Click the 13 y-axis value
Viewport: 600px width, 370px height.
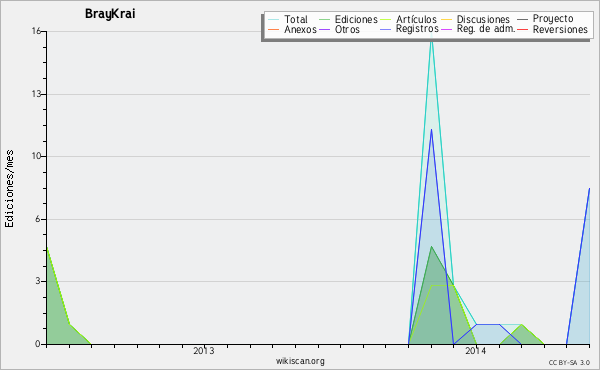pyautogui.click(x=36, y=94)
